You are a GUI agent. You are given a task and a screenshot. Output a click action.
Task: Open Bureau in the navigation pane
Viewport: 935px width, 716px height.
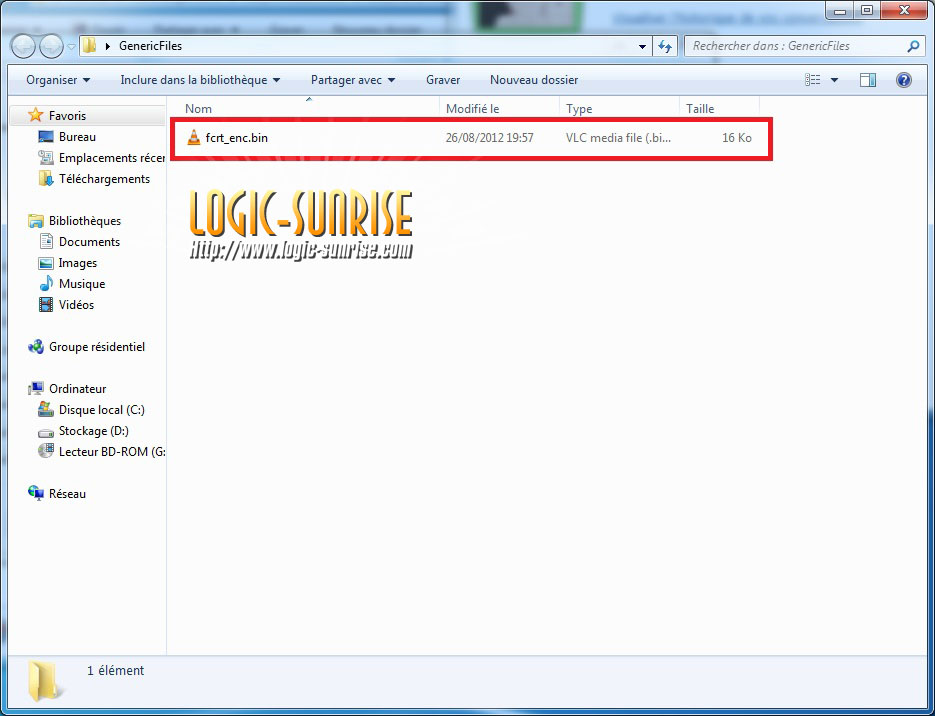(x=78, y=137)
